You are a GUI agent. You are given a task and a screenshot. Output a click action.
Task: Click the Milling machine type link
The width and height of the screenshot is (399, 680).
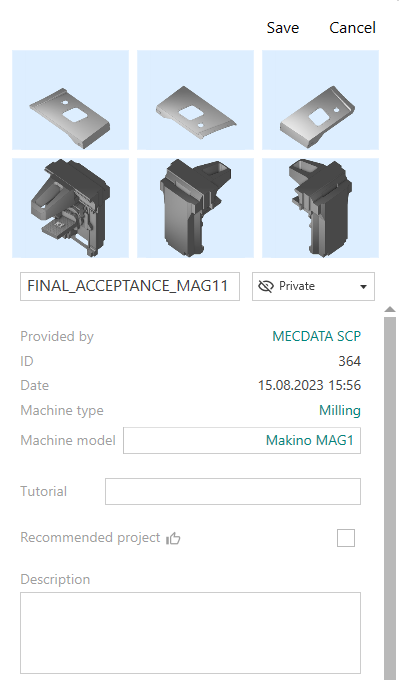[x=340, y=410]
